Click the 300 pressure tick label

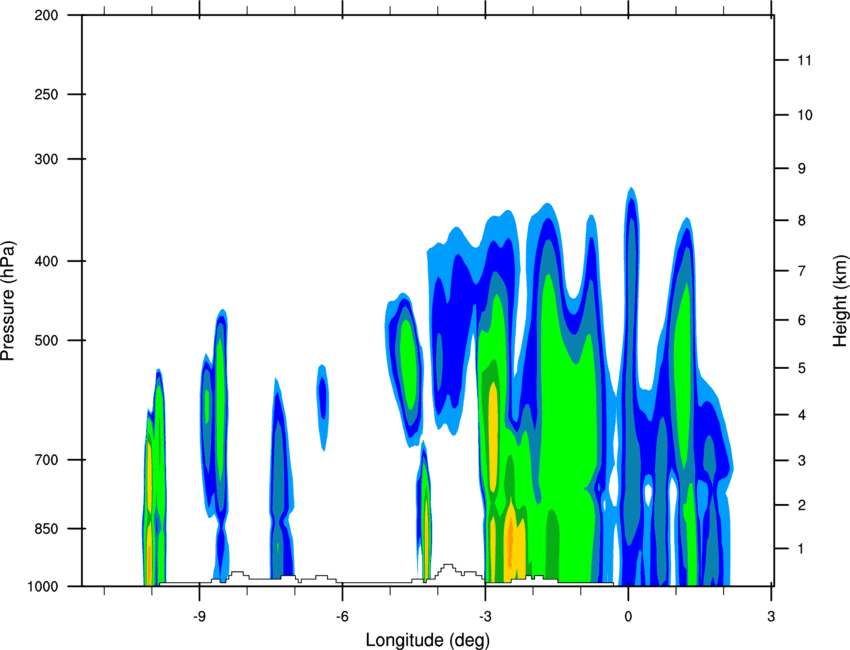click(46, 159)
